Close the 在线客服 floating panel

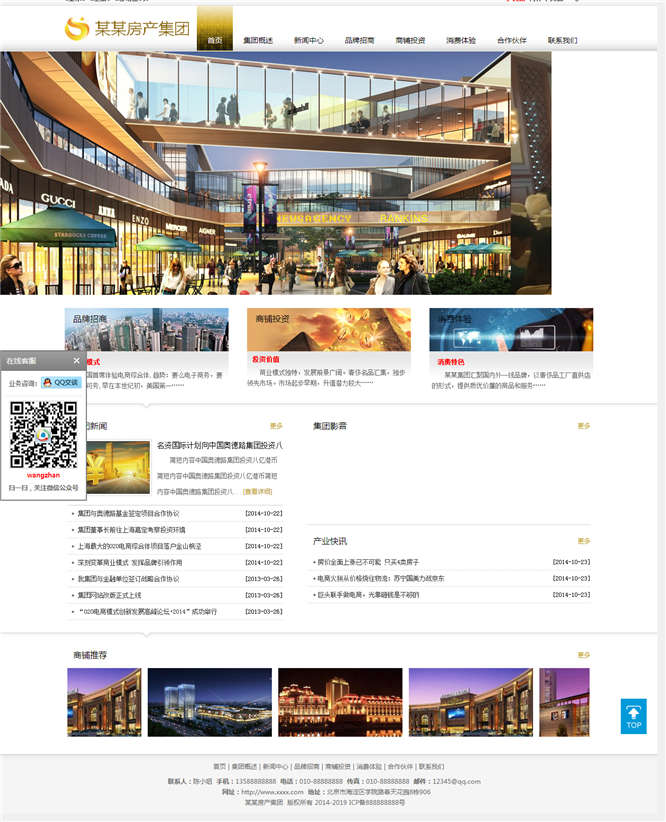[x=77, y=361]
